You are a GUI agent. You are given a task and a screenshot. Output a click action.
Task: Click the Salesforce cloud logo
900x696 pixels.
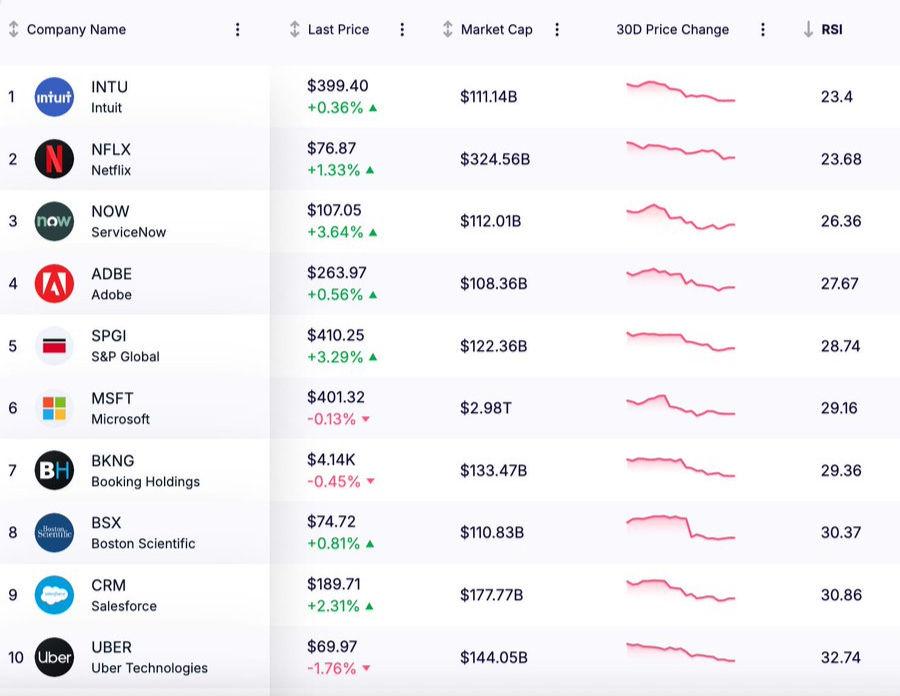point(54,595)
